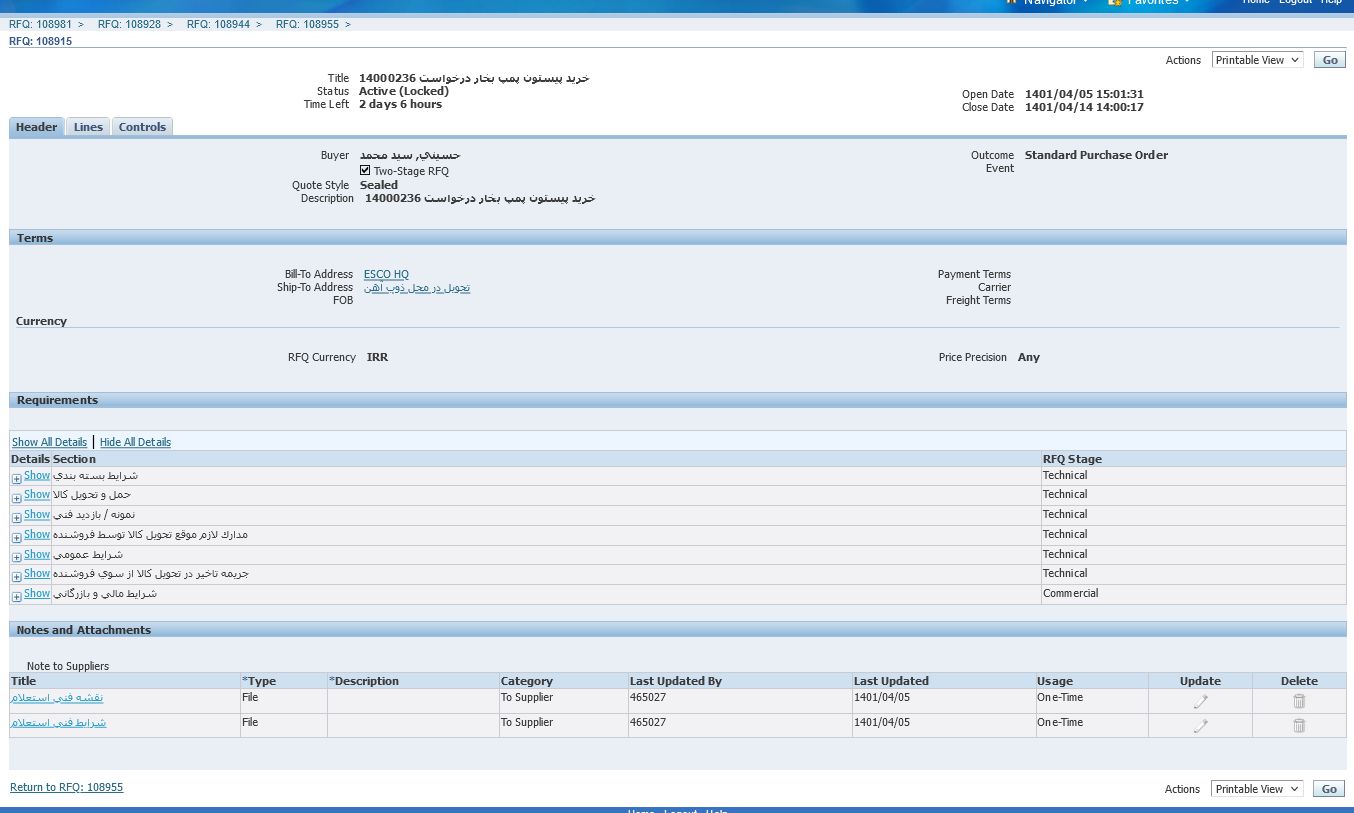
Task: Click Show link for مدارك لازم موقع تحويل كالا
Action: pos(37,534)
